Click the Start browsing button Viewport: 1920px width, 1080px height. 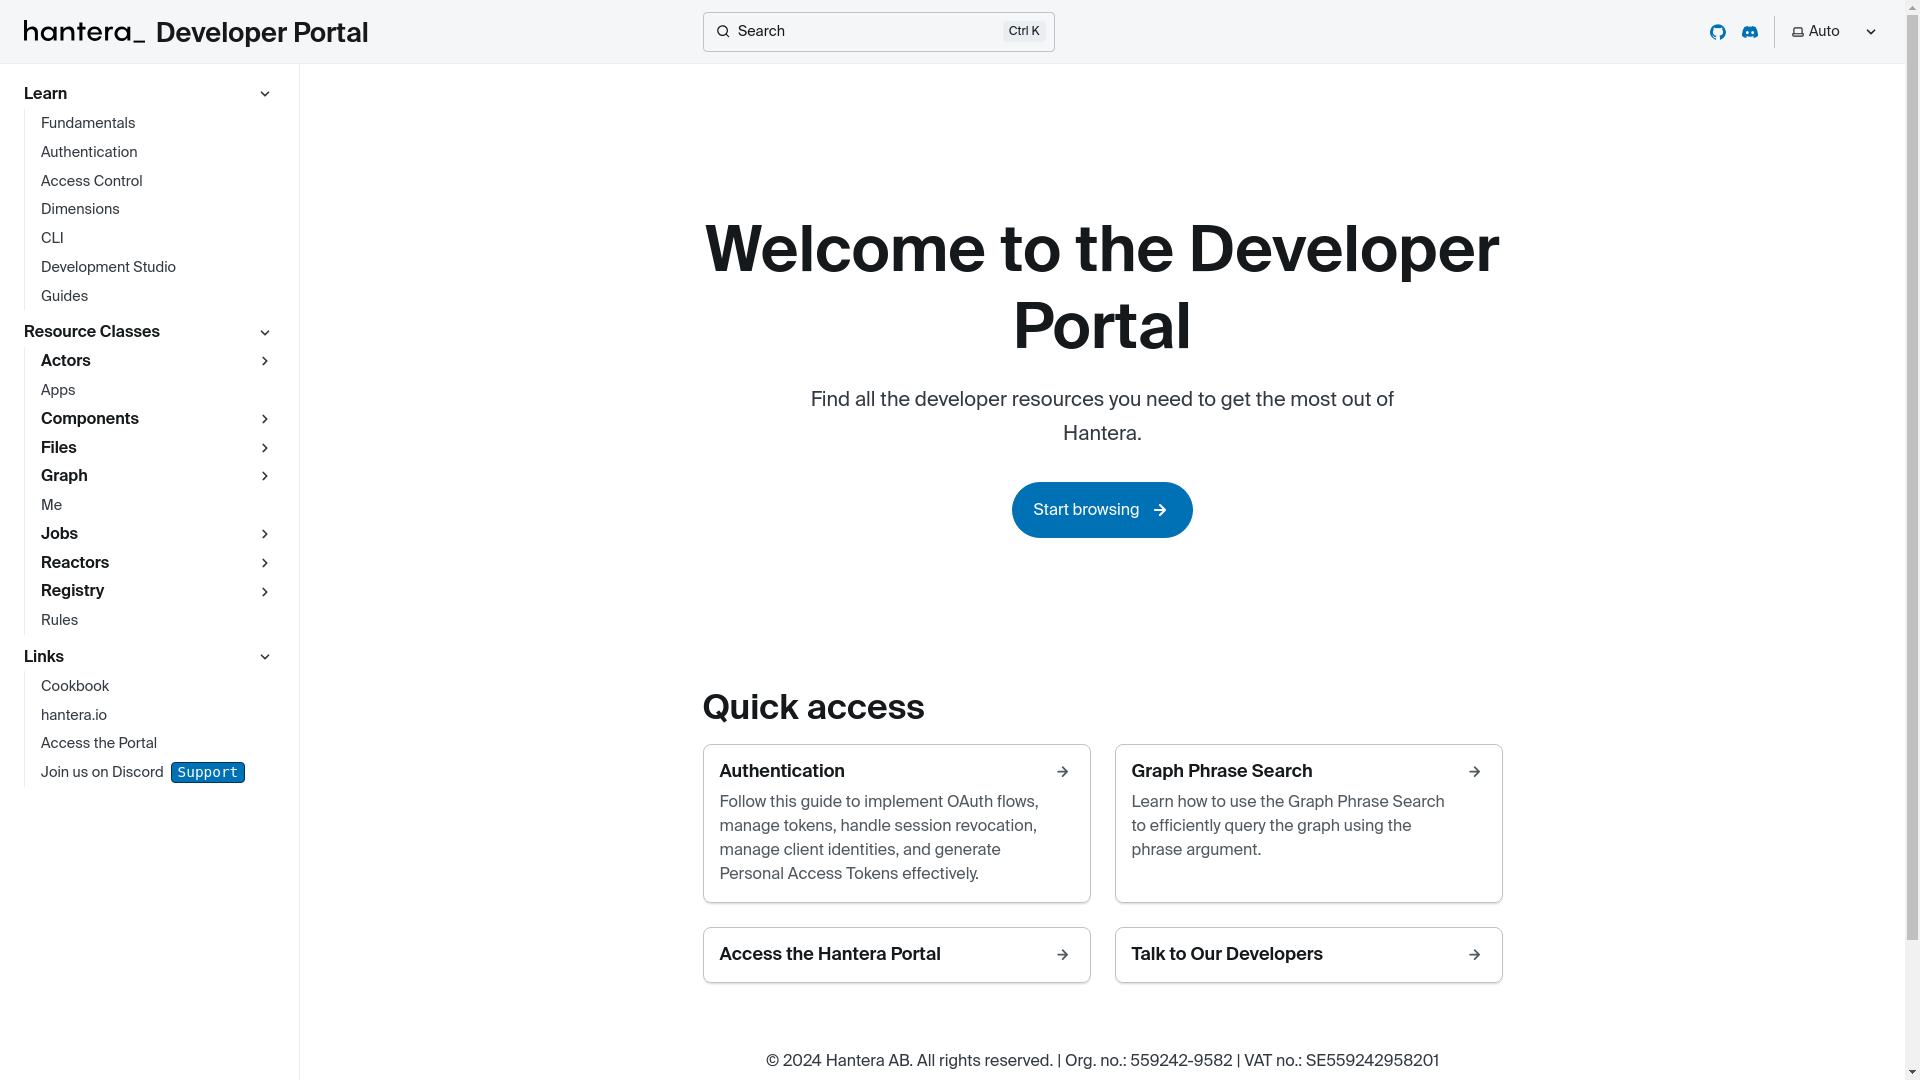point(1102,510)
